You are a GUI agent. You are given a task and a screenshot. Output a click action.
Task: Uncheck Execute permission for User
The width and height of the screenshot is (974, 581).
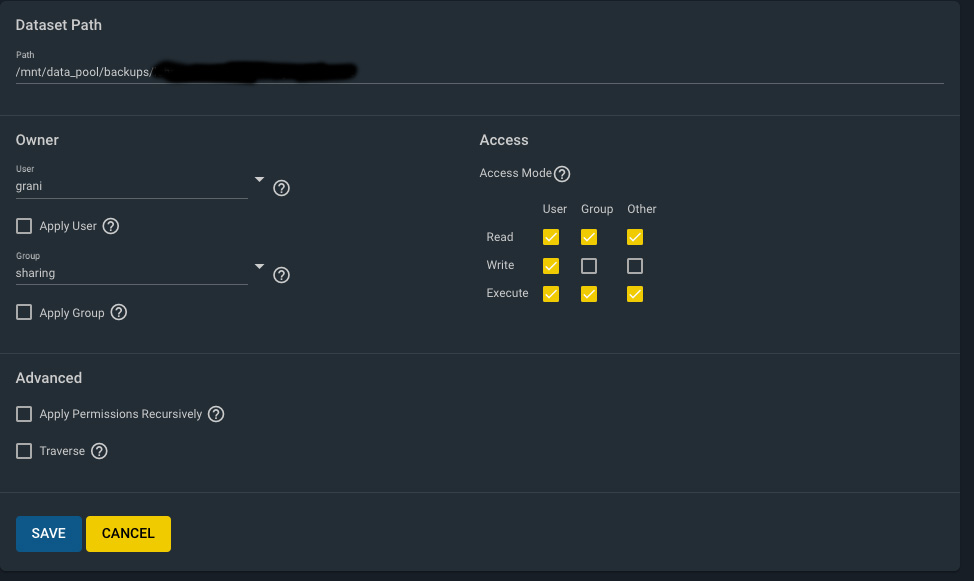[x=551, y=294]
